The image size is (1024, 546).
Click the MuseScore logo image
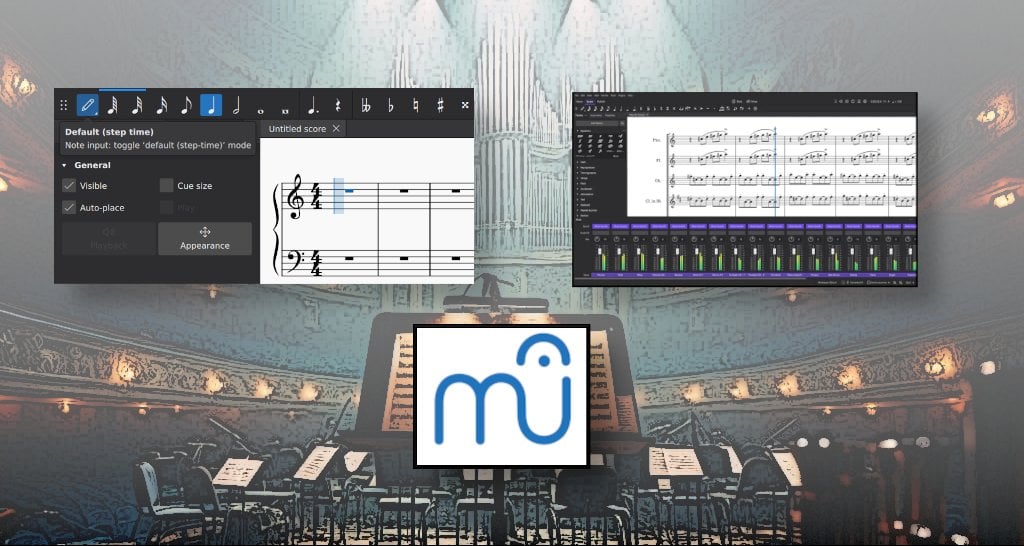pyautogui.click(x=502, y=396)
